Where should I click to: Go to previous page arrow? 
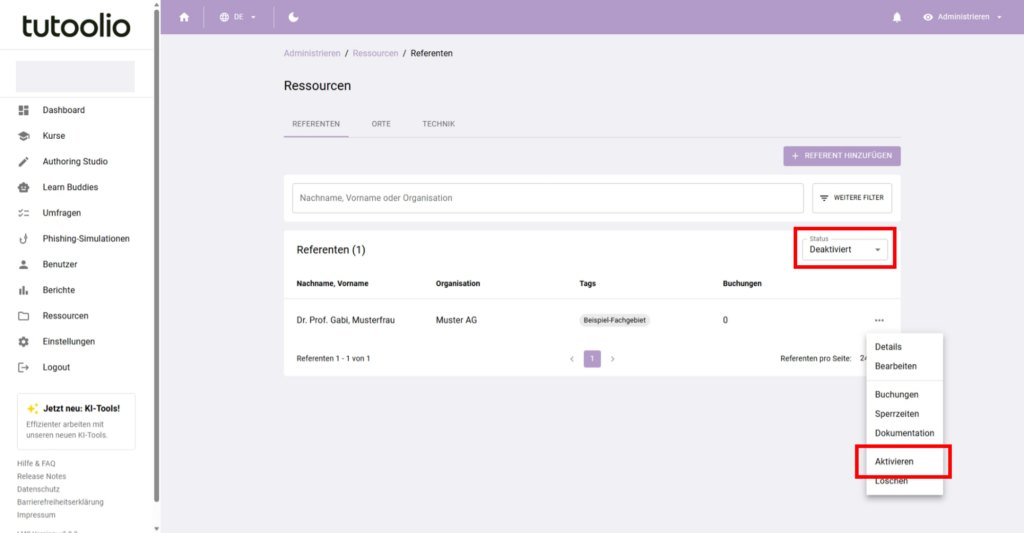[x=572, y=359]
